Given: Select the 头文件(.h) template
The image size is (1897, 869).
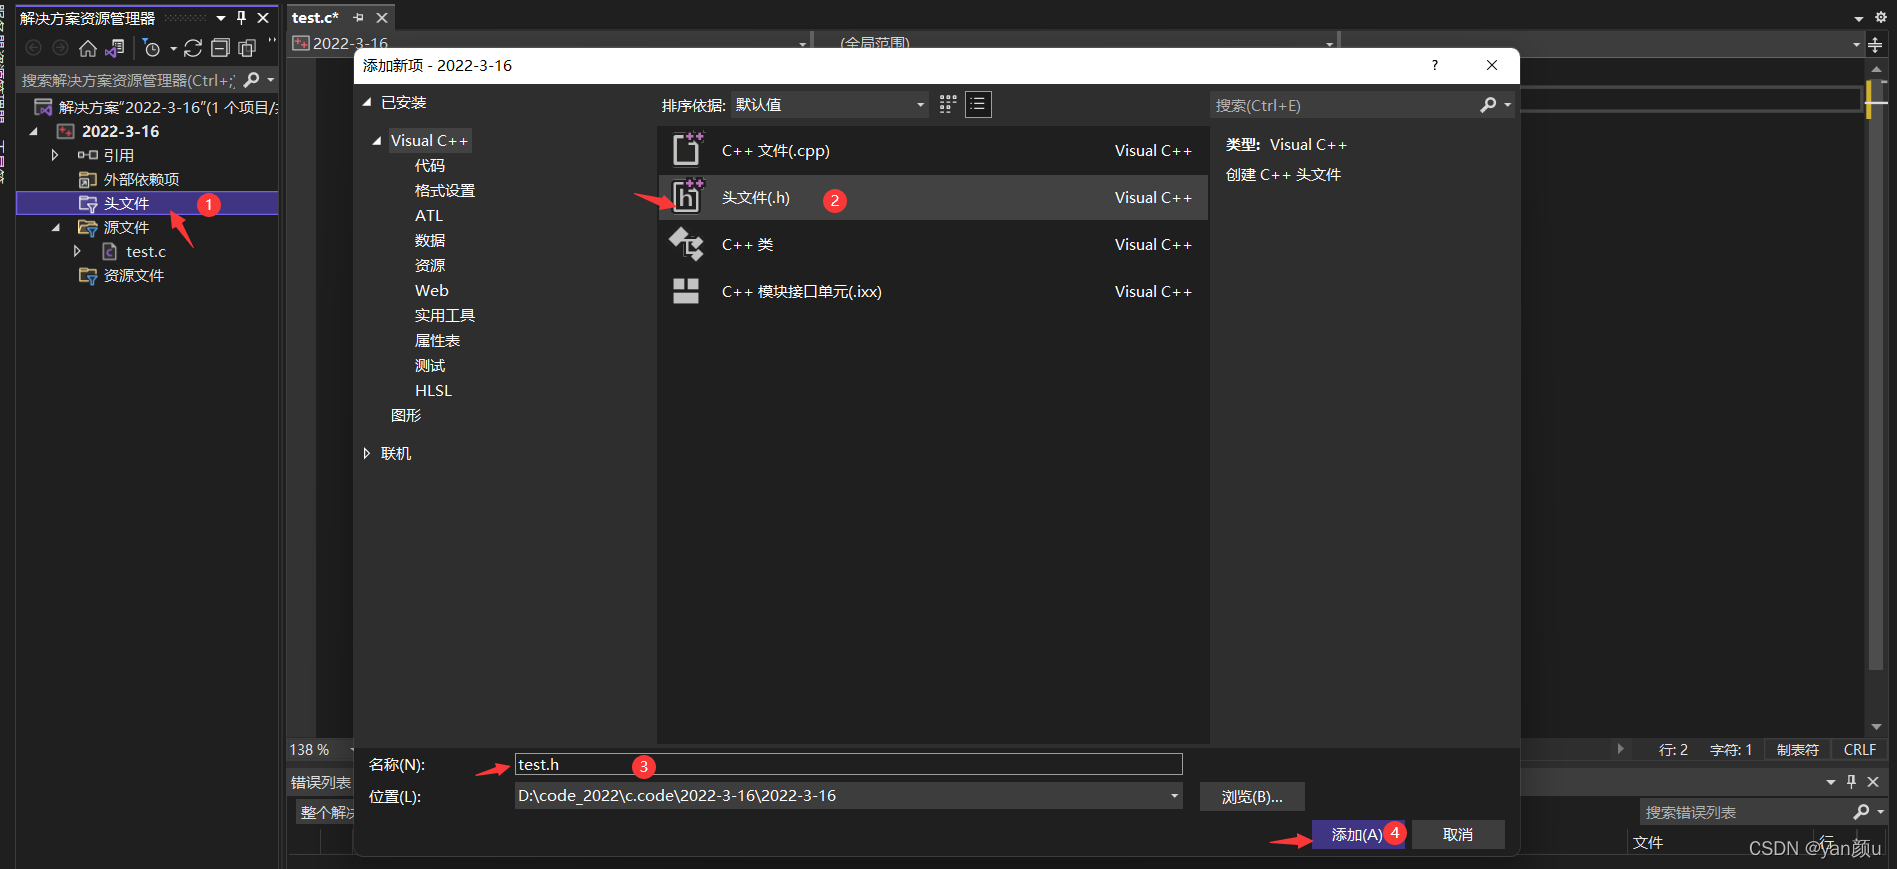Looking at the screenshot, I should tap(932, 198).
